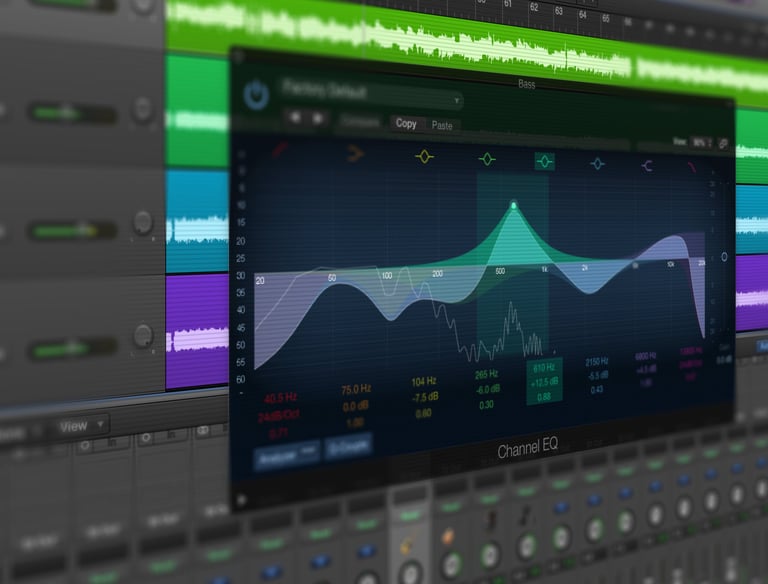This screenshot has width=768, height=584.
Task: Click bar 64 in timeline ruler
Action: 582,15
